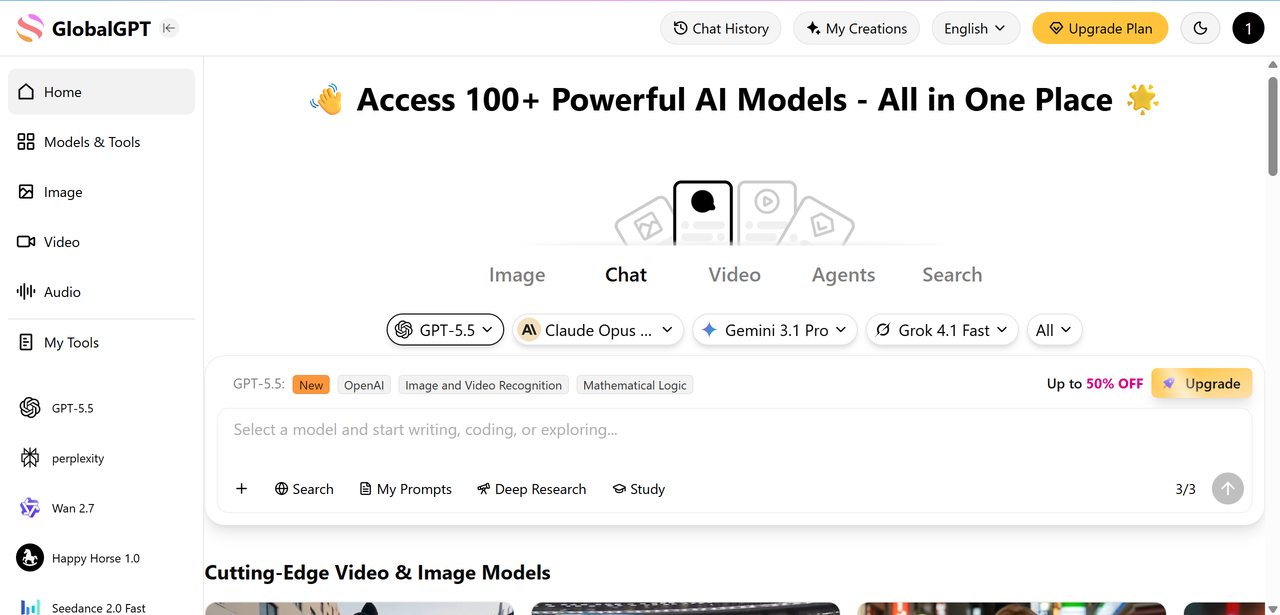
Task: Click the Image and Video Recognition tag
Action: [483, 385]
